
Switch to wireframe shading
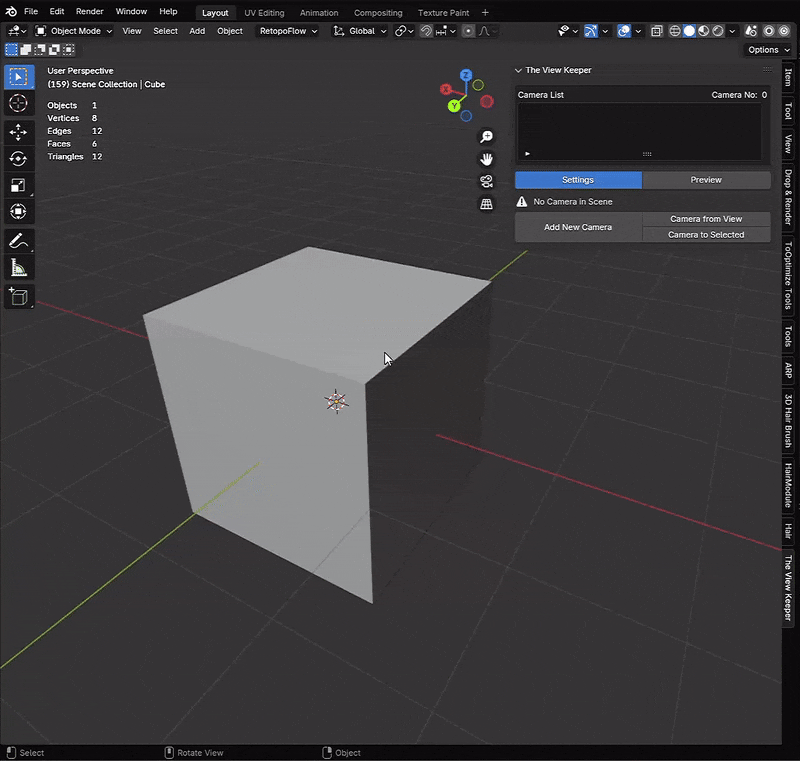[675, 31]
